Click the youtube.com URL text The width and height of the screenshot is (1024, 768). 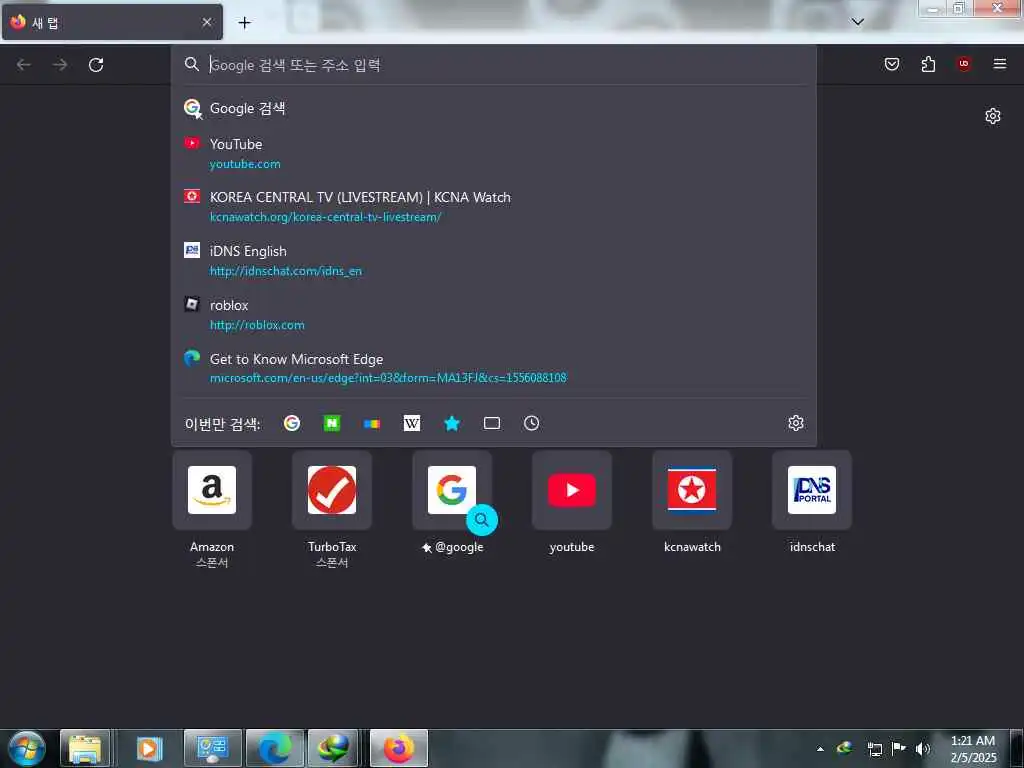(x=245, y=164)
